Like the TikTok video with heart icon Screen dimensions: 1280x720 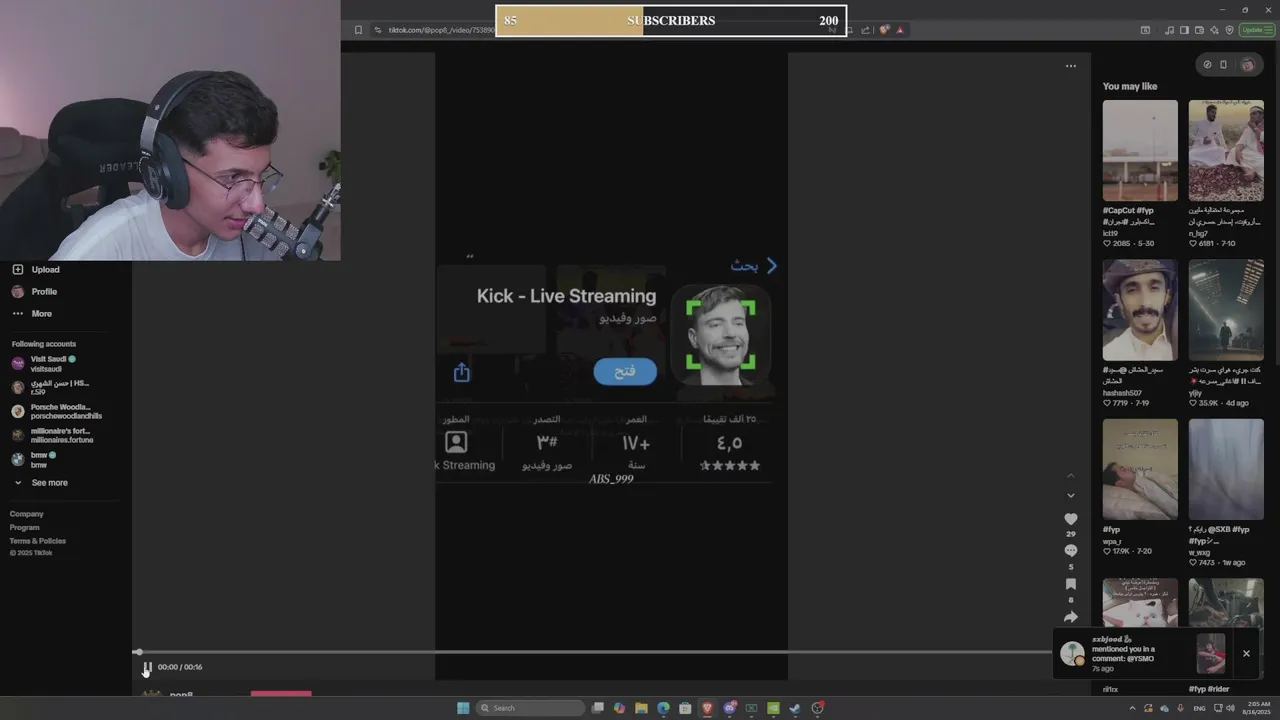(x=1071, y=519)
